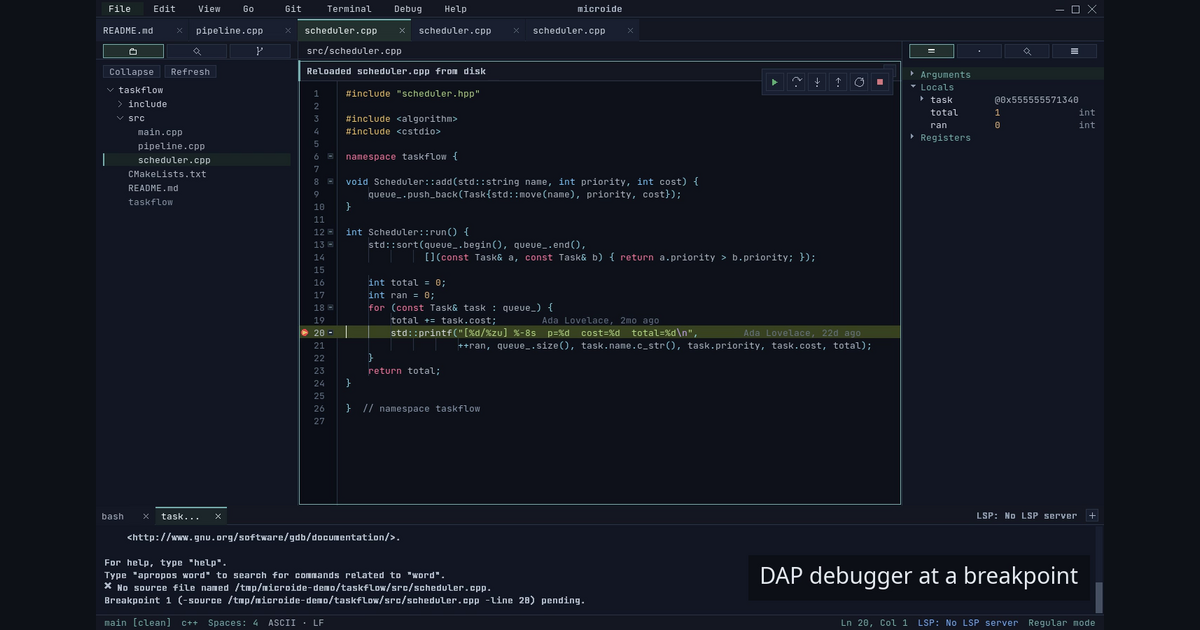
Task: Open the Debug menu
Action: tap(408, 9)
